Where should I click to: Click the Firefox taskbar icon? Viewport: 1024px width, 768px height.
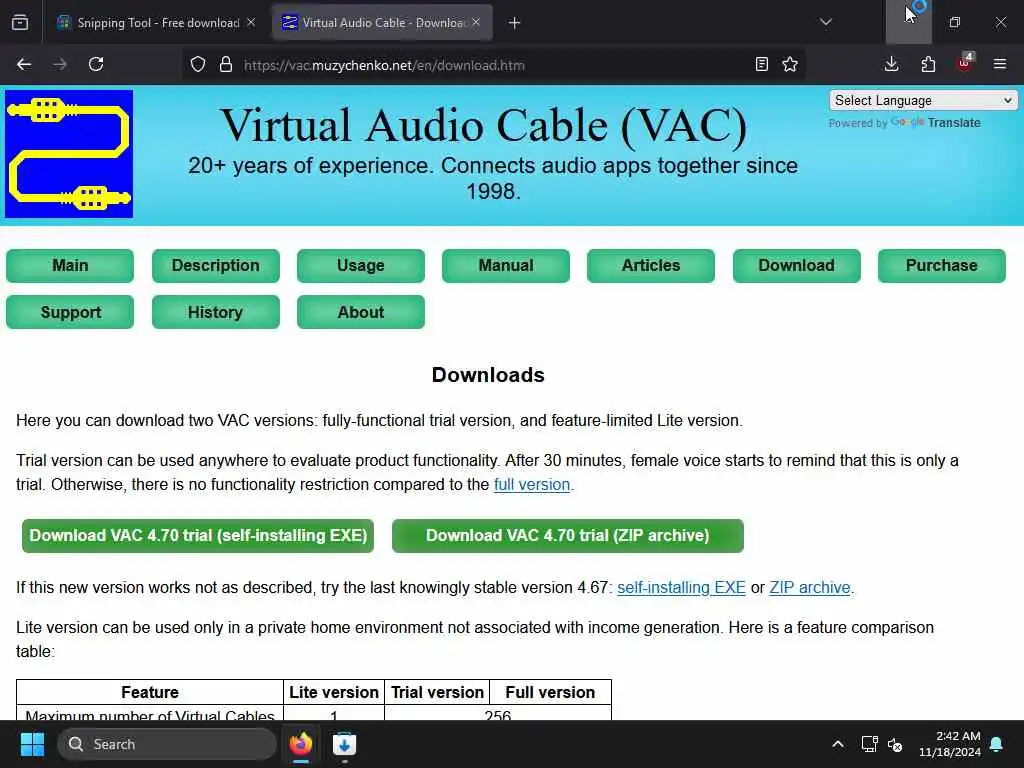301,744
